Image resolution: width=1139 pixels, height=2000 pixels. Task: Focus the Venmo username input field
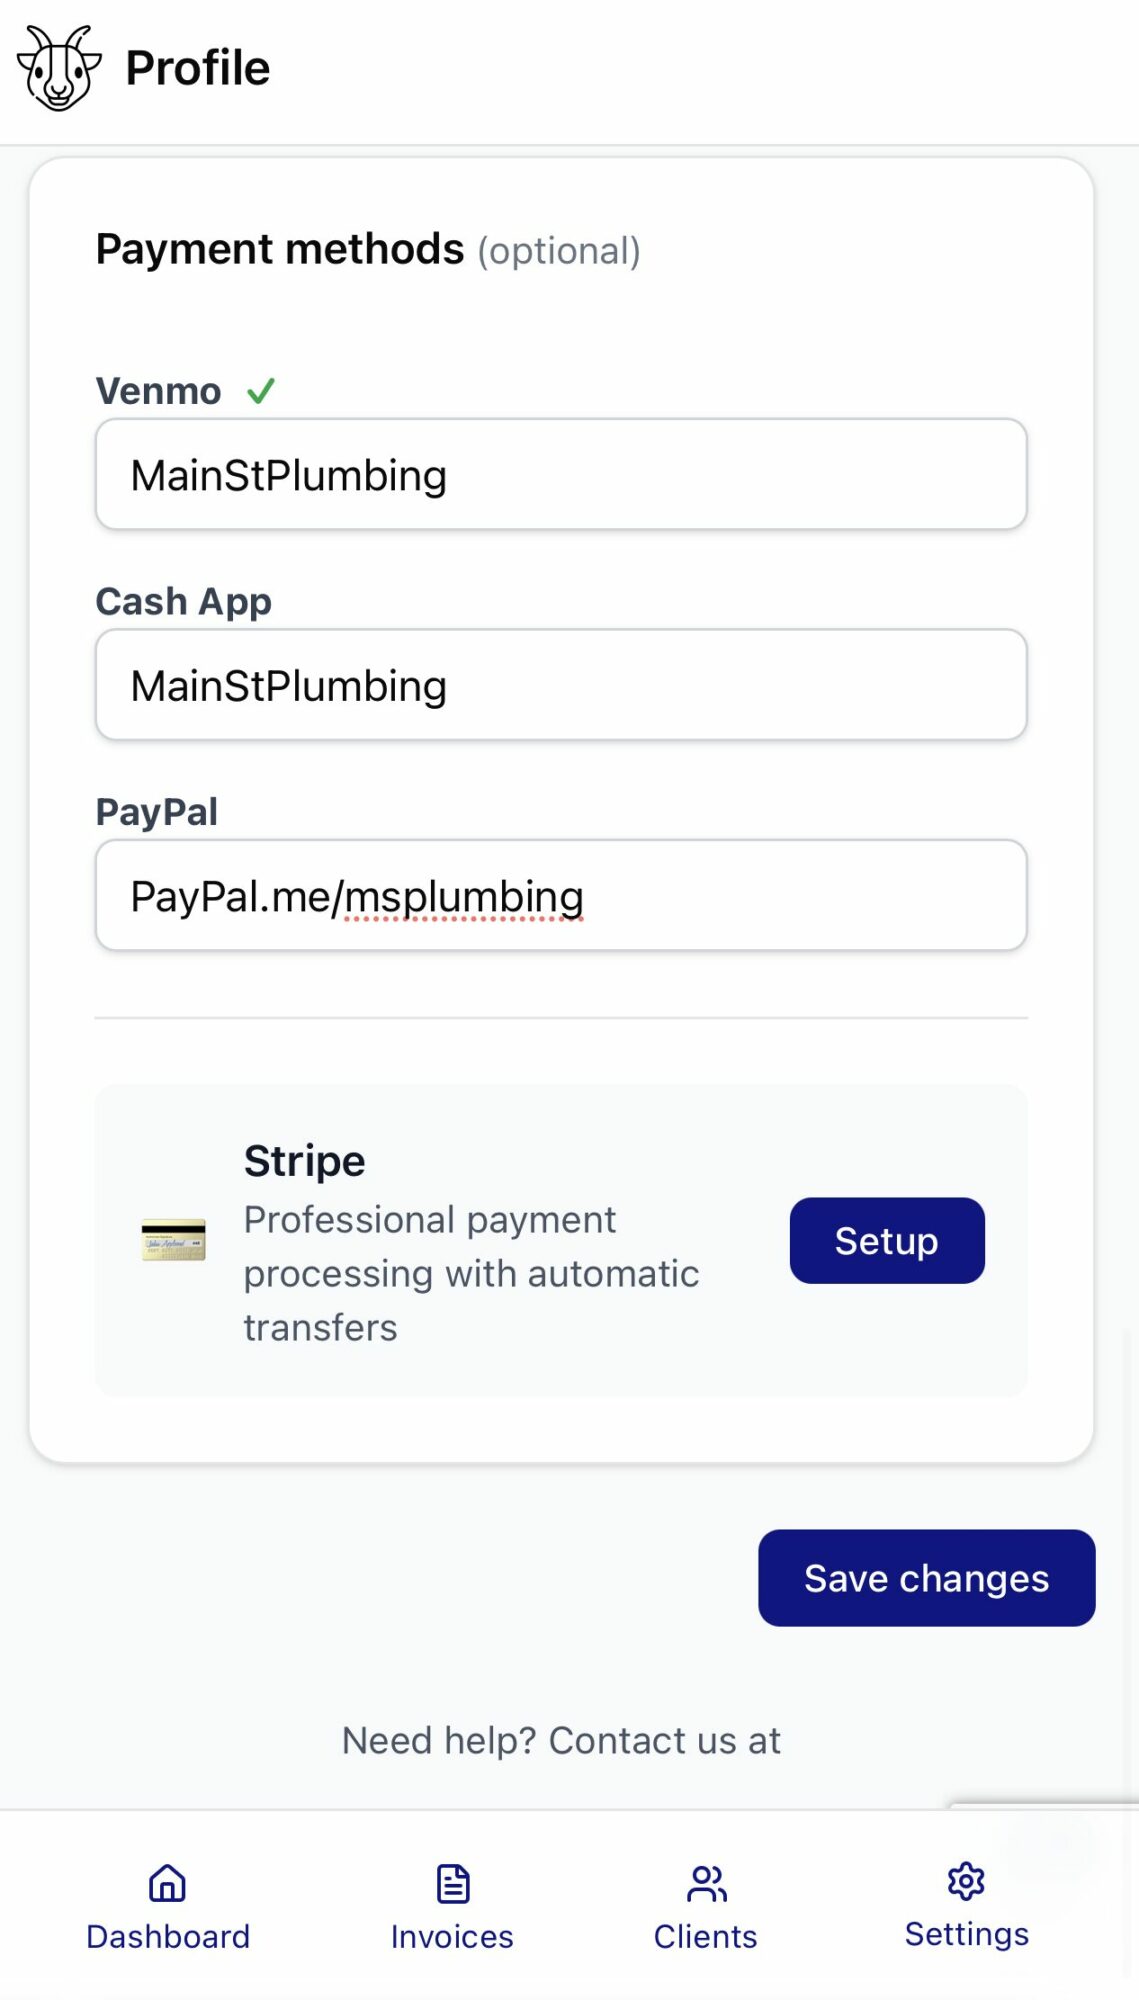[x=561, y=475]
